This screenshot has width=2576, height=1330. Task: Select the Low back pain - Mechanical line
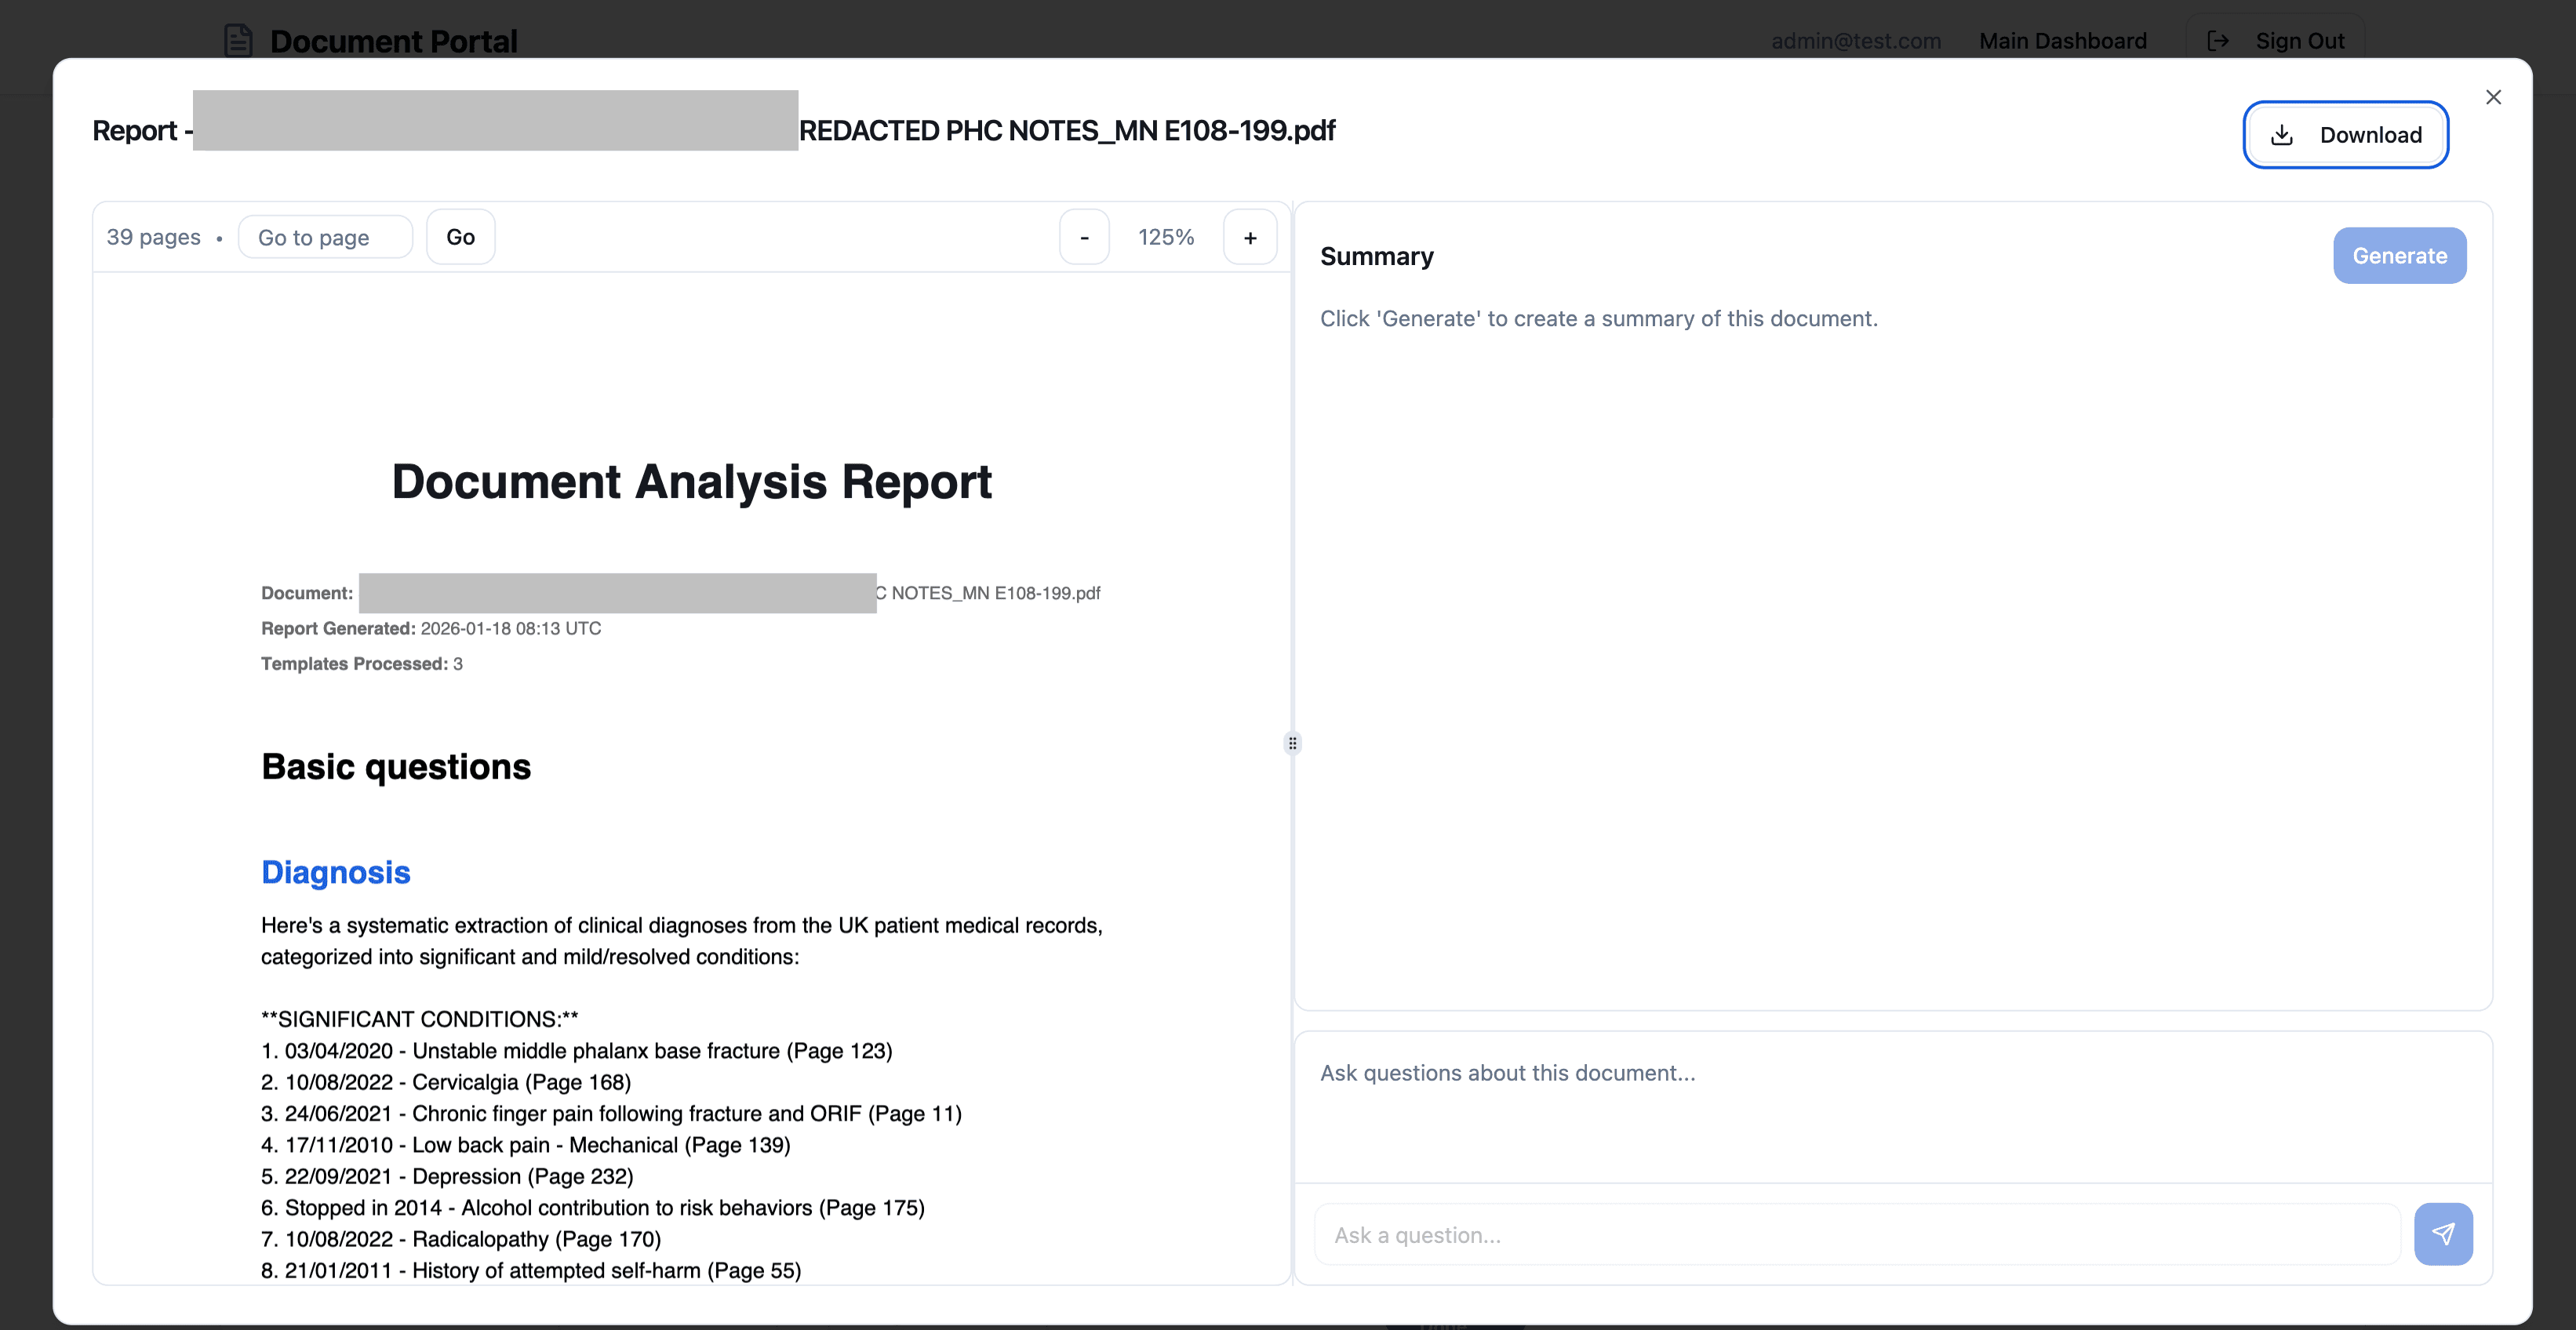click(x=526, y=1145)
